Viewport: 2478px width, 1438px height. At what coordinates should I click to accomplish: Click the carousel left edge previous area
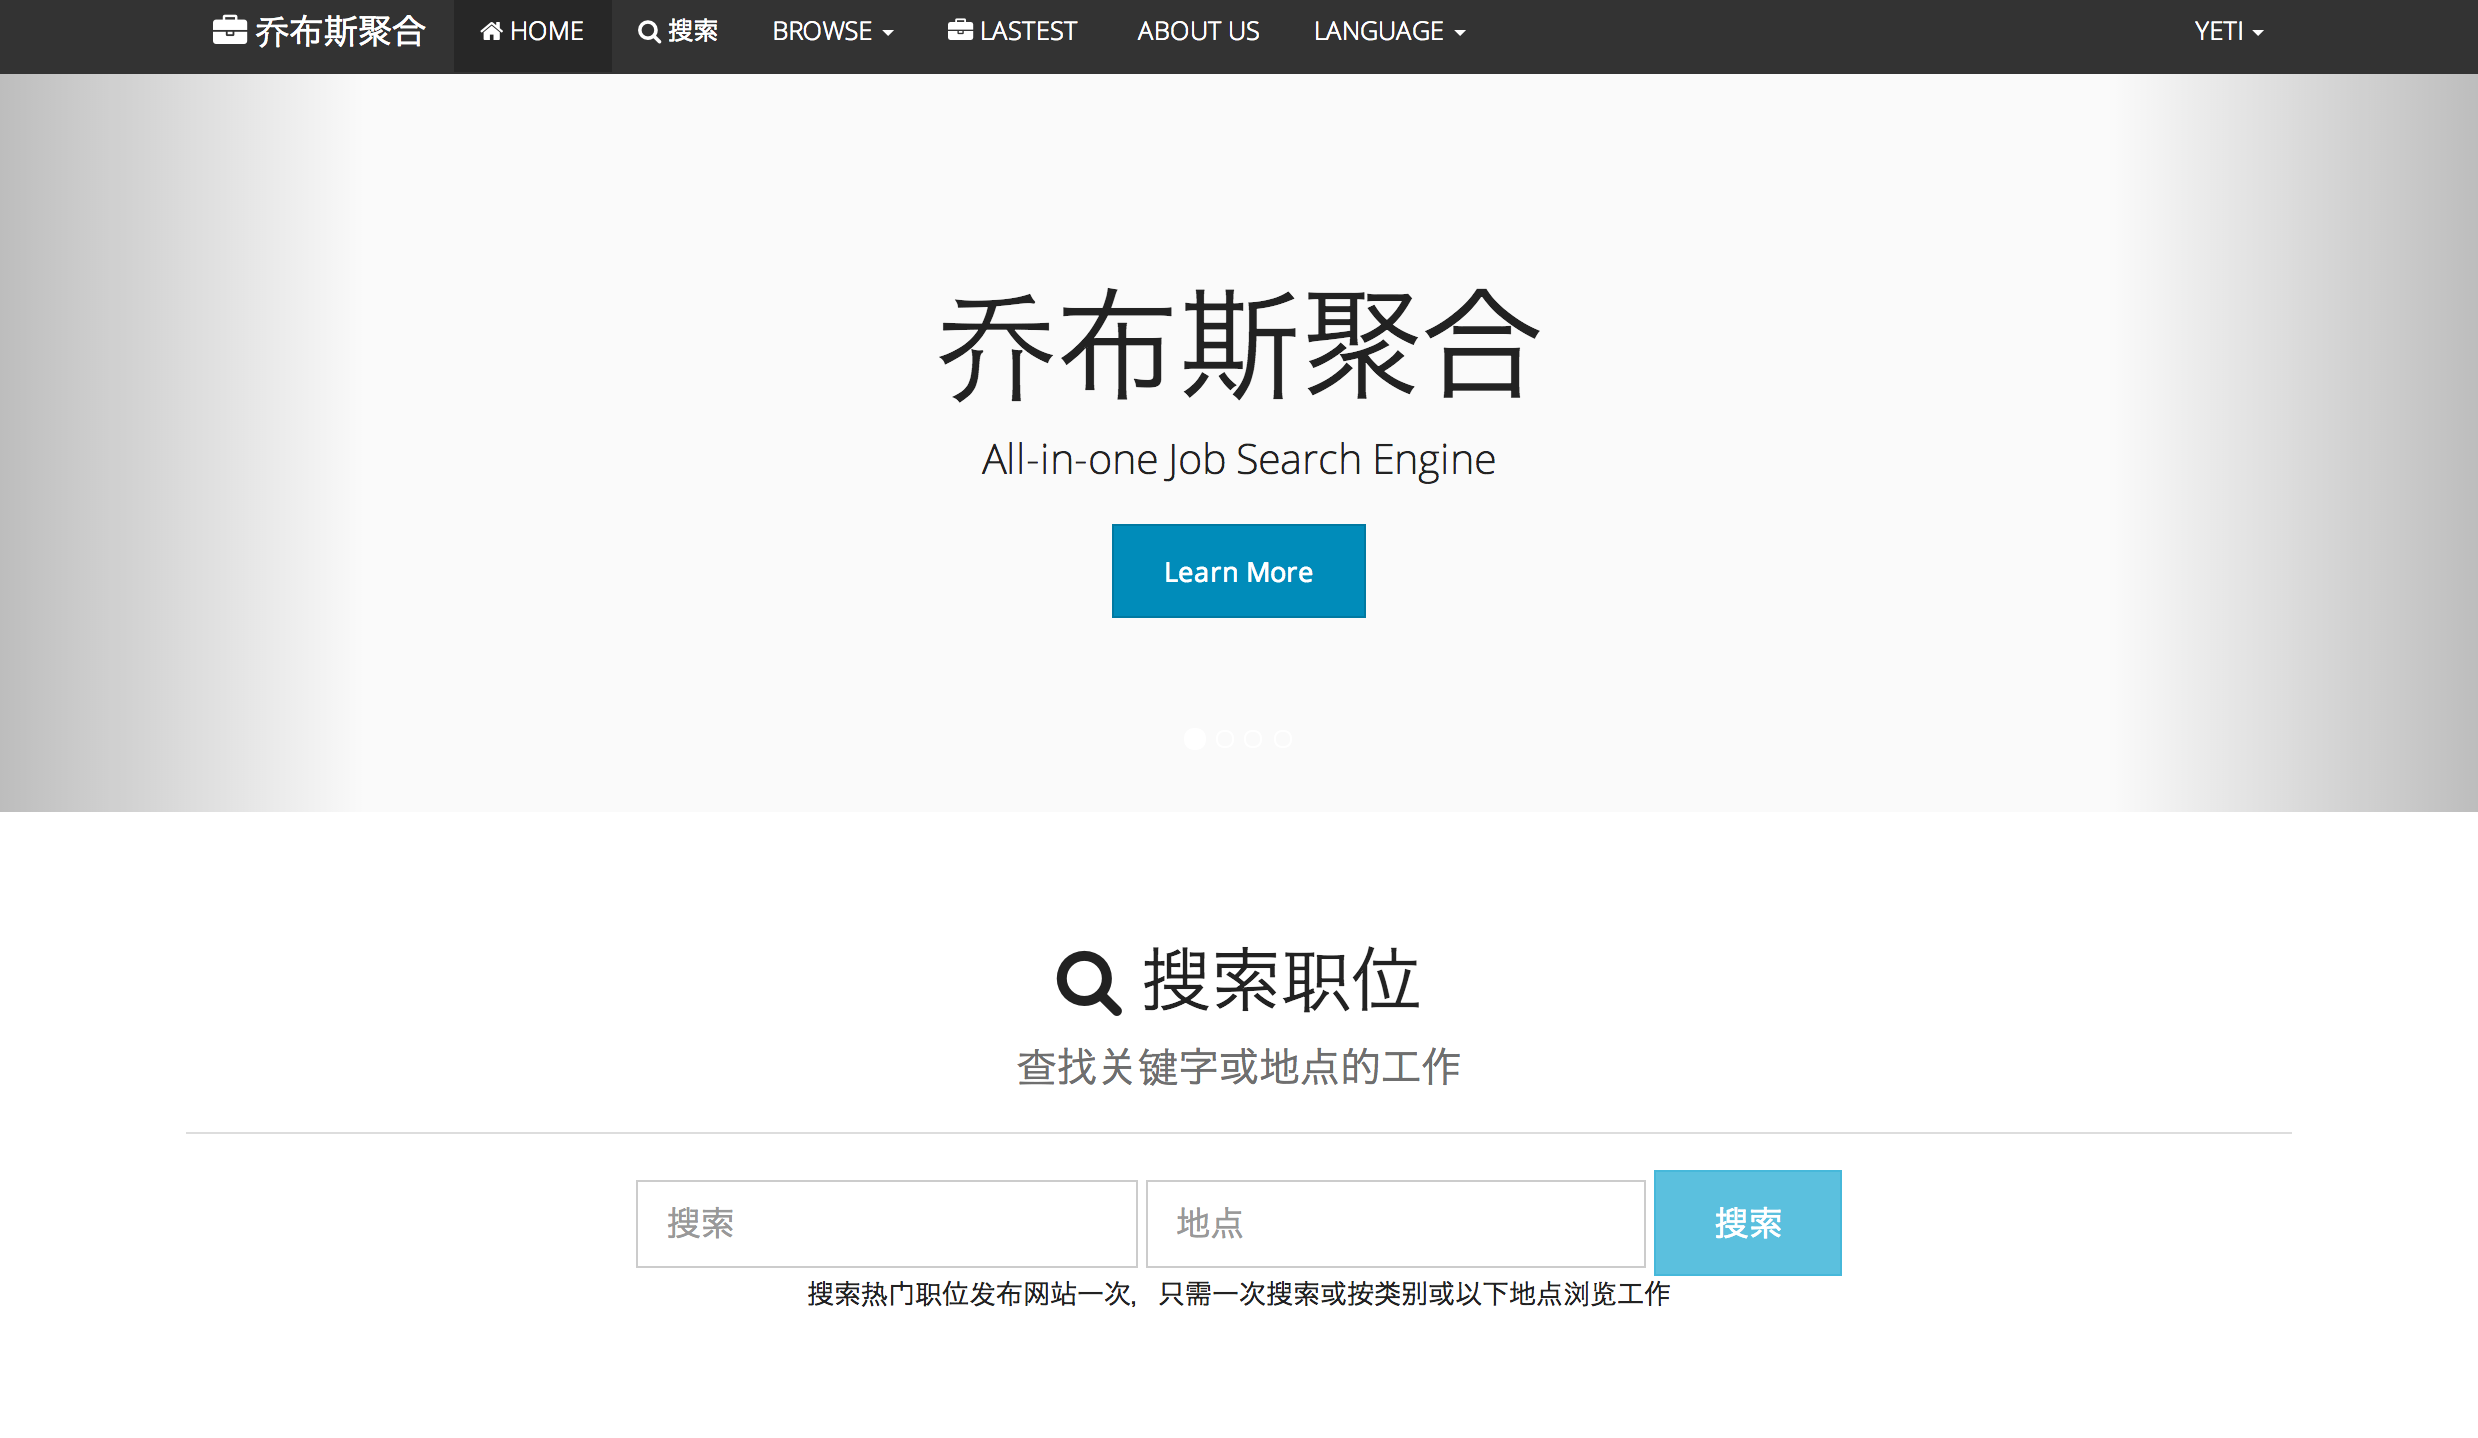pos(170,442)
